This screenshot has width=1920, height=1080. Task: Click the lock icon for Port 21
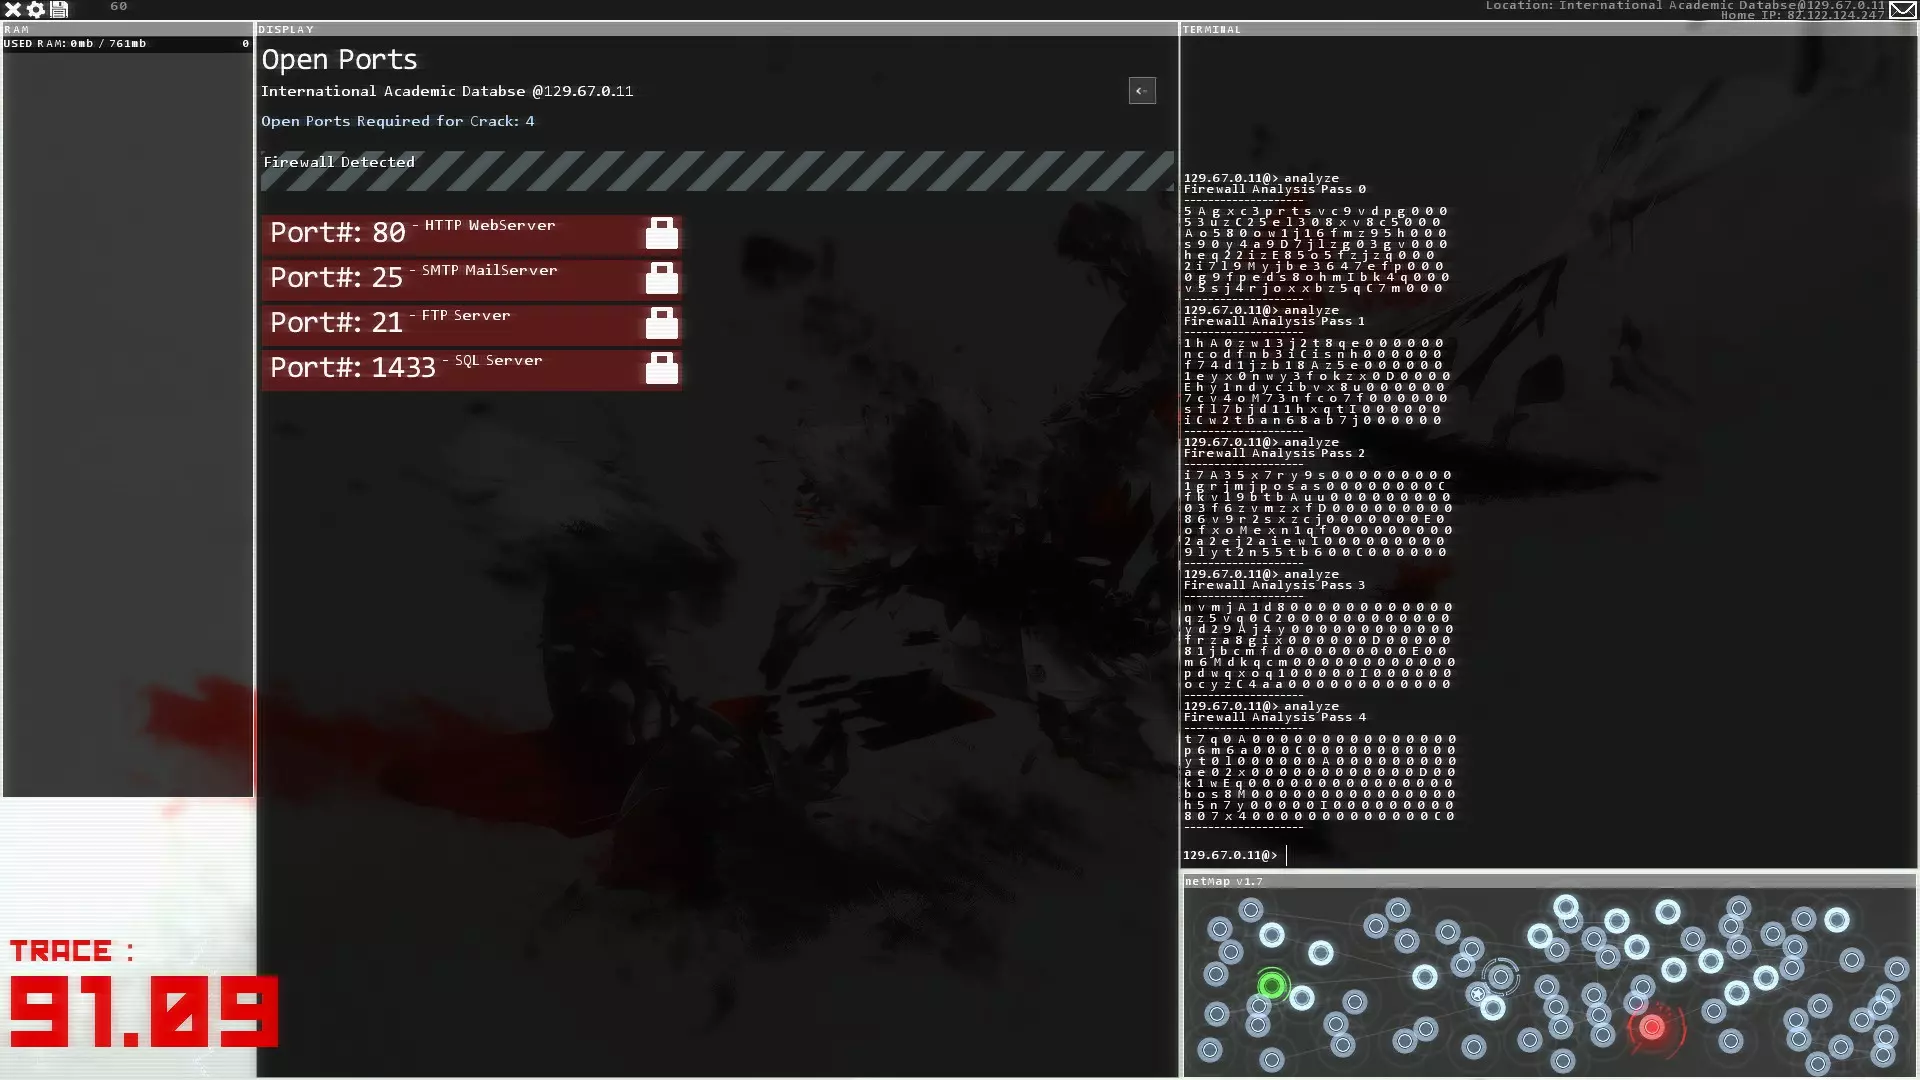pos(661,323)
